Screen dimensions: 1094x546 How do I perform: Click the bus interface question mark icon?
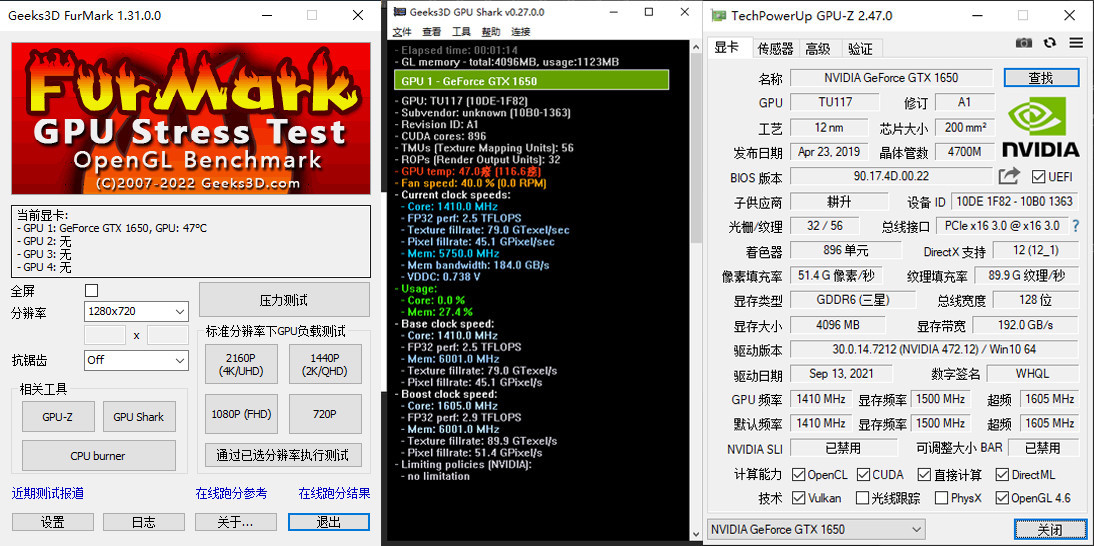coord(1075,226)
